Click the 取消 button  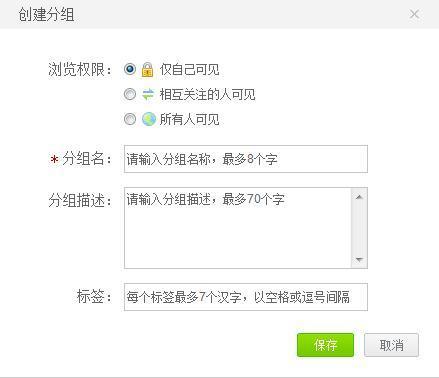point(391,345)
